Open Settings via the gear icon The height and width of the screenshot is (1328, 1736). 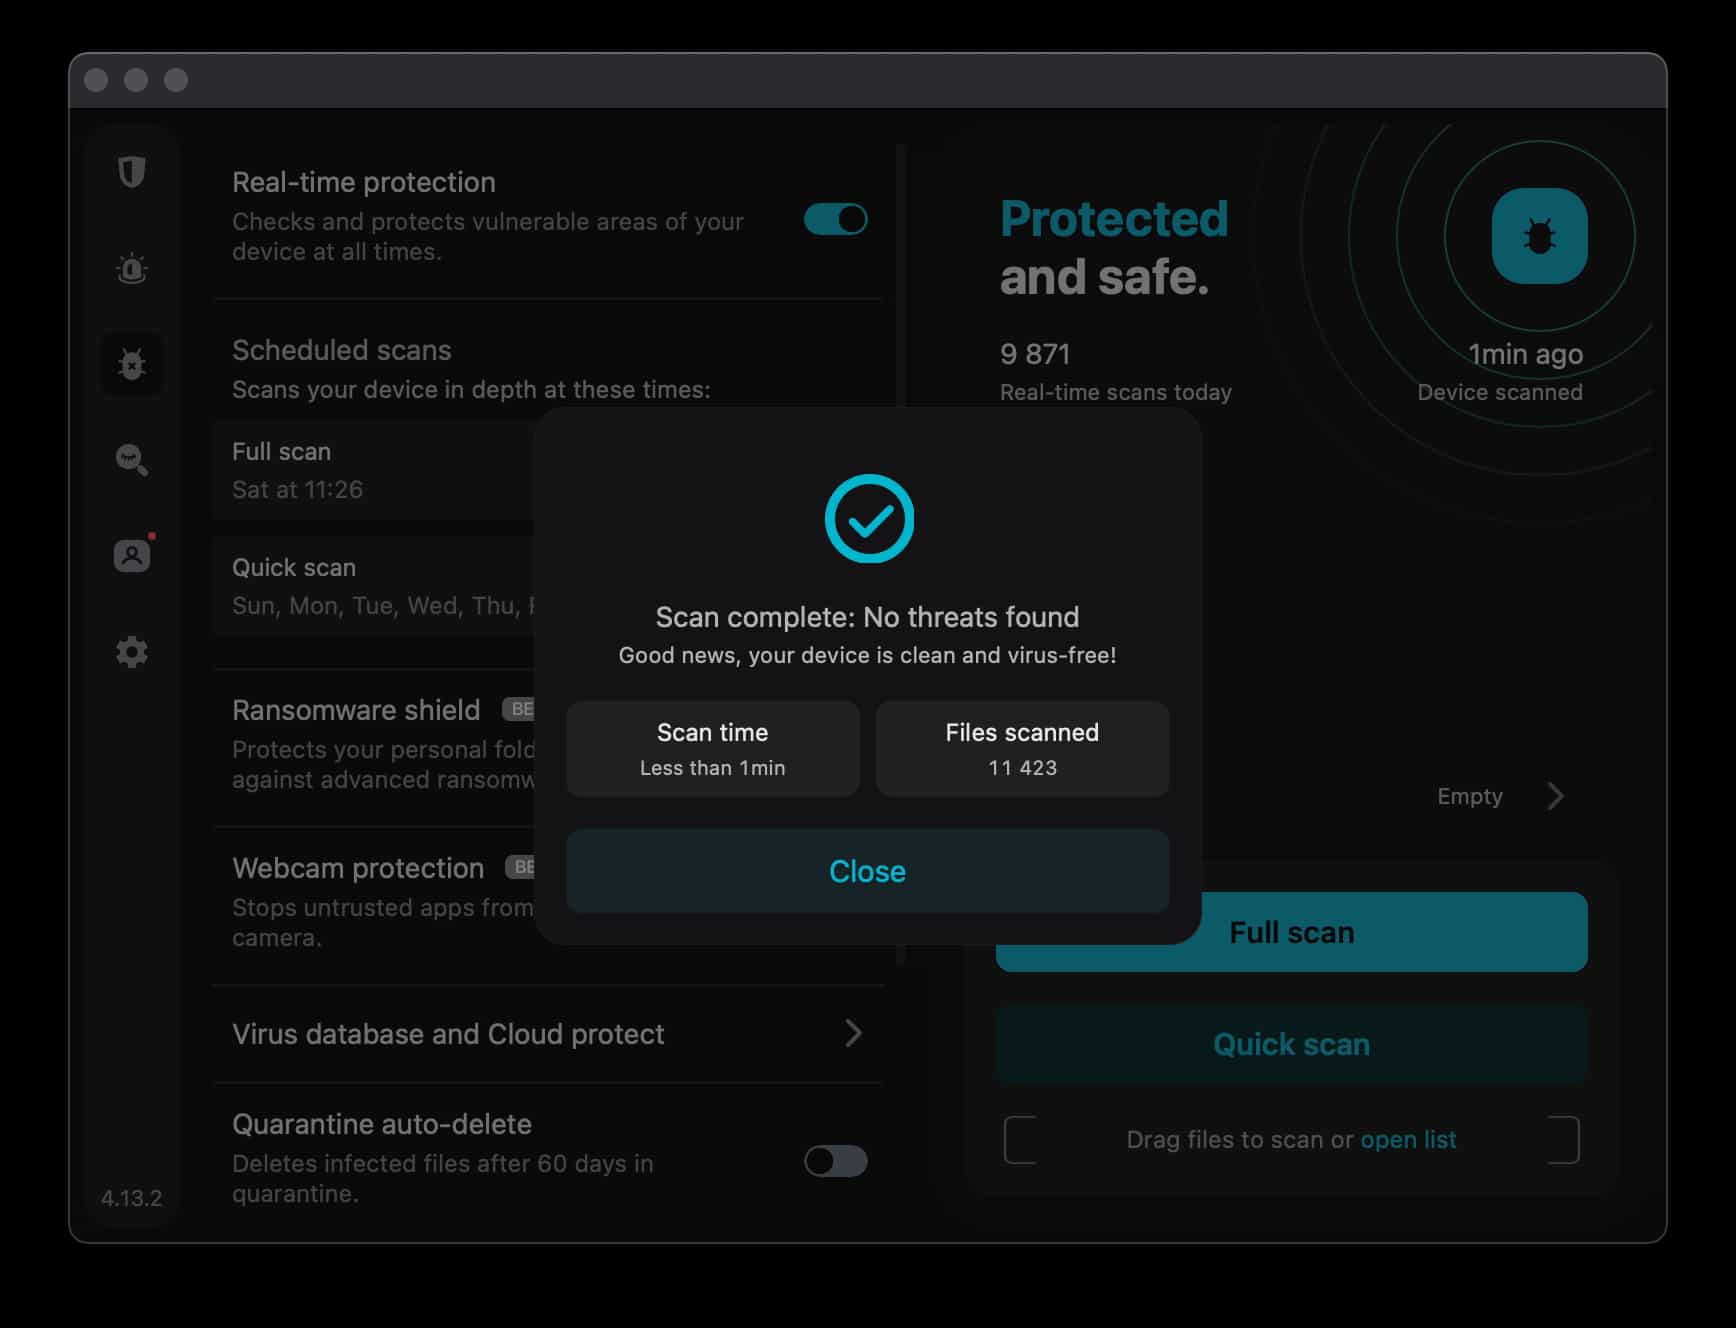[x=131, y=651]
